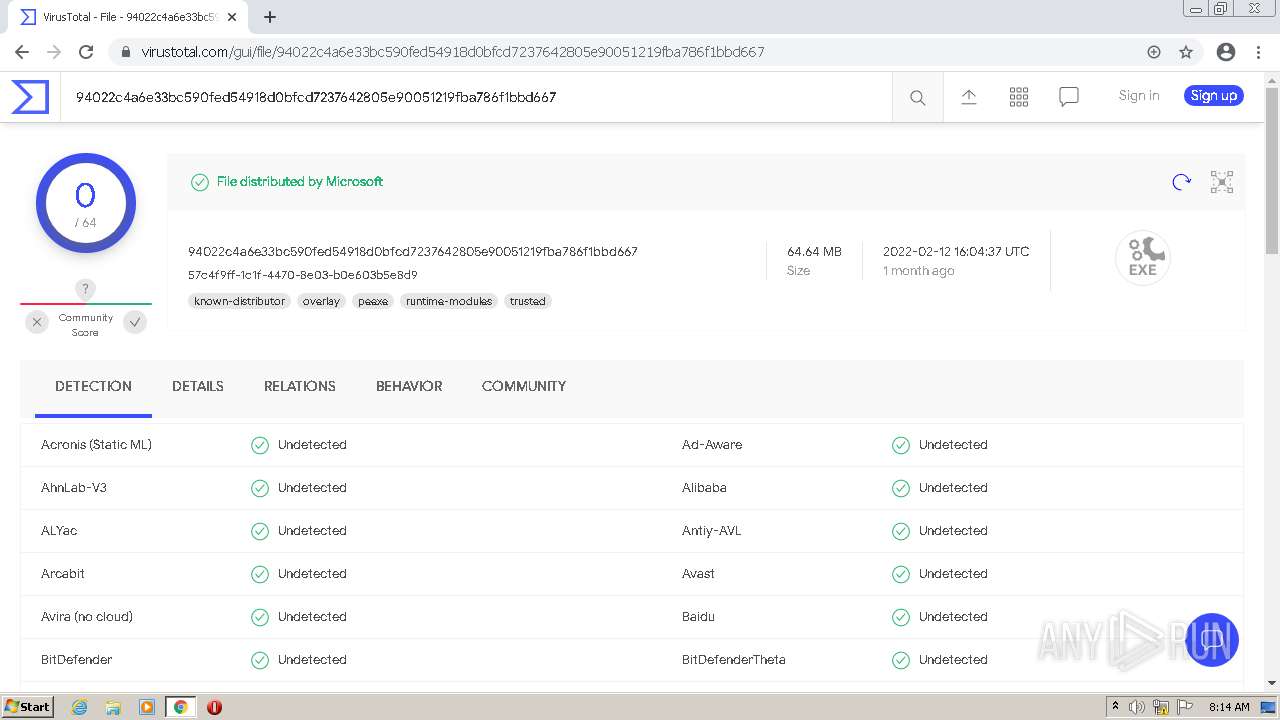
Task: Click the Chrome taskbar icon
Action: click(x=180, y=707)
